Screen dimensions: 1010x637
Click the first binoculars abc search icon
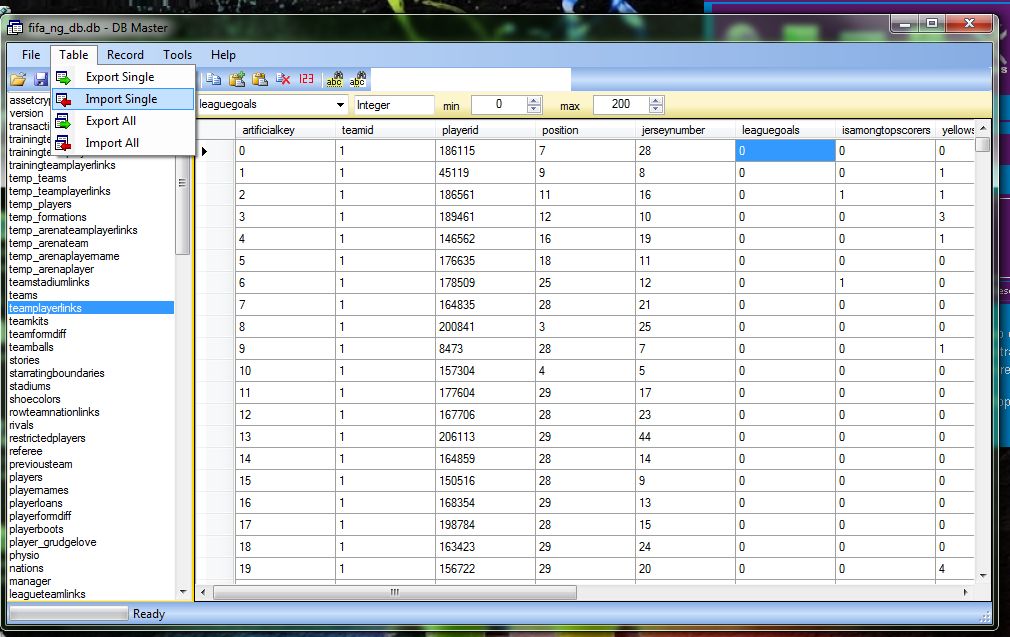[335, 79]
